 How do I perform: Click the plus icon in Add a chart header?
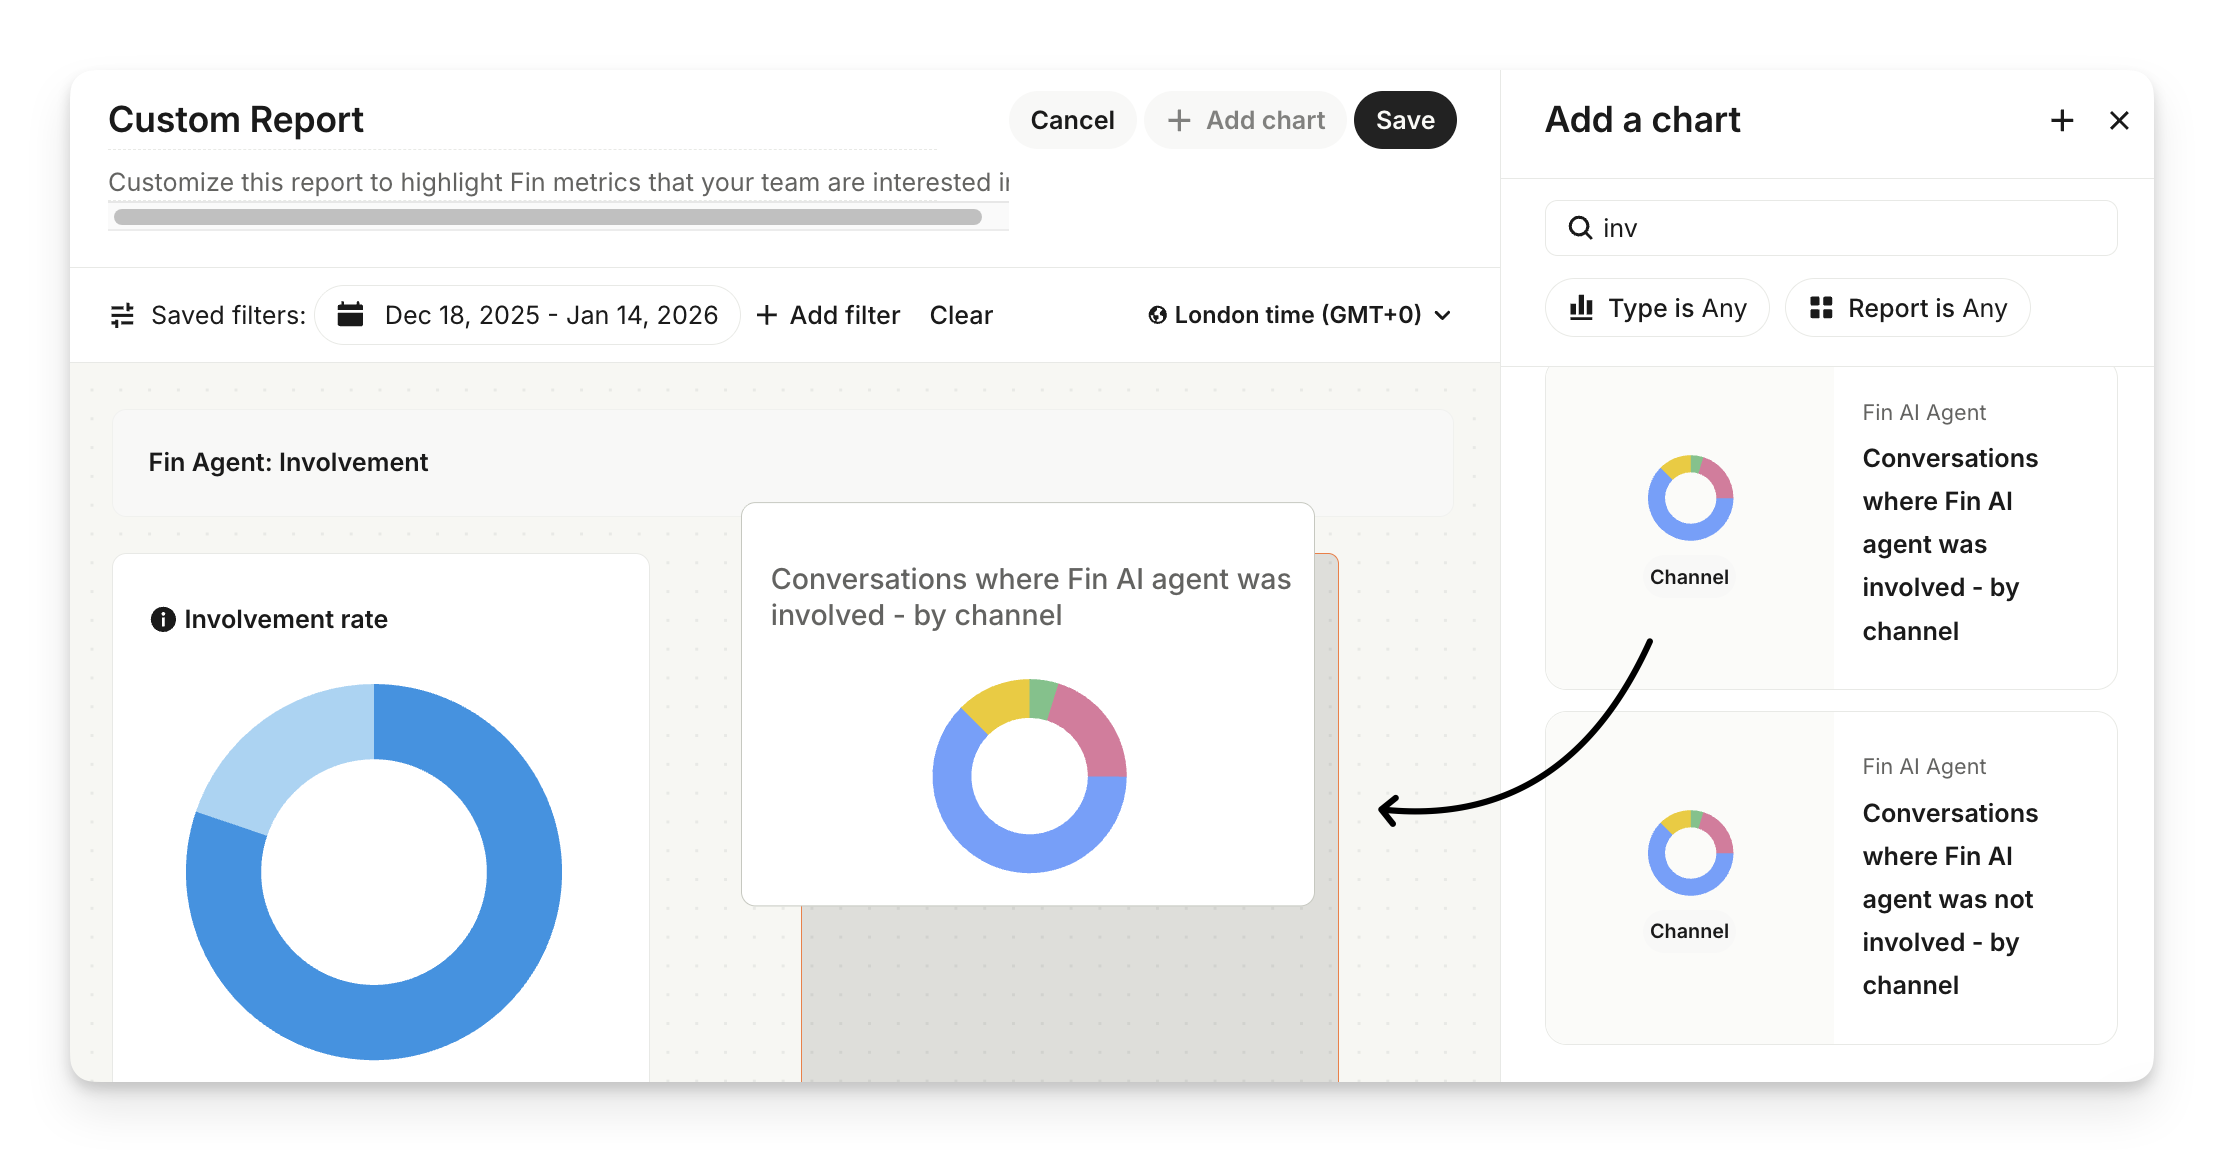2062,121
